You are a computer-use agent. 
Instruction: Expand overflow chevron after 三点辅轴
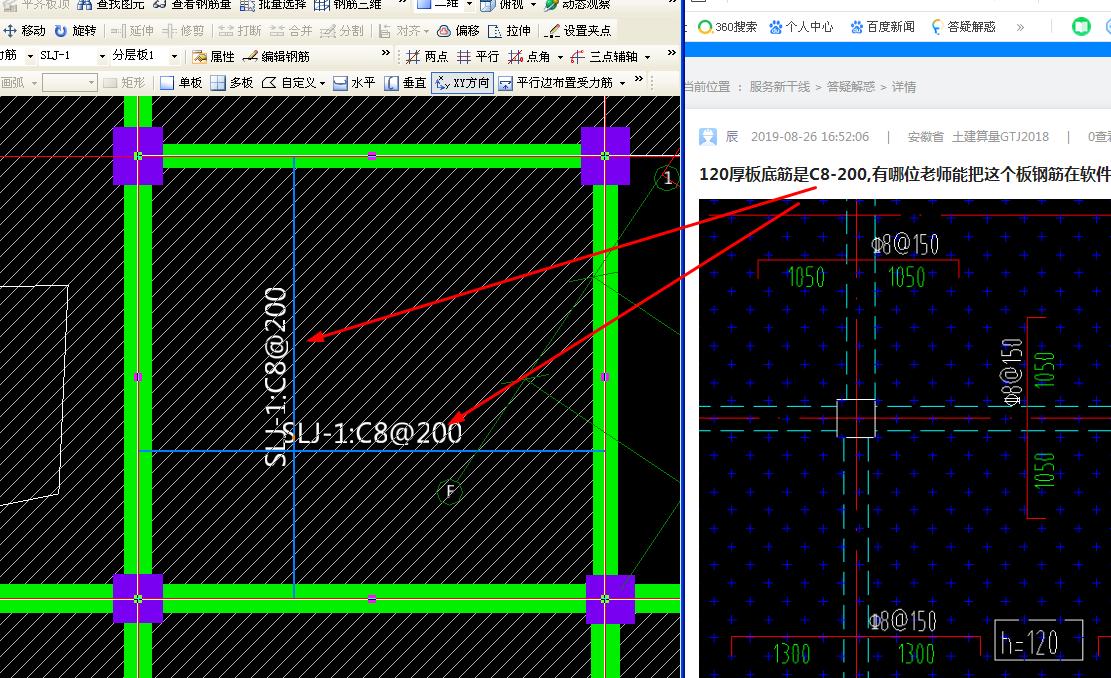pos(672,52)
